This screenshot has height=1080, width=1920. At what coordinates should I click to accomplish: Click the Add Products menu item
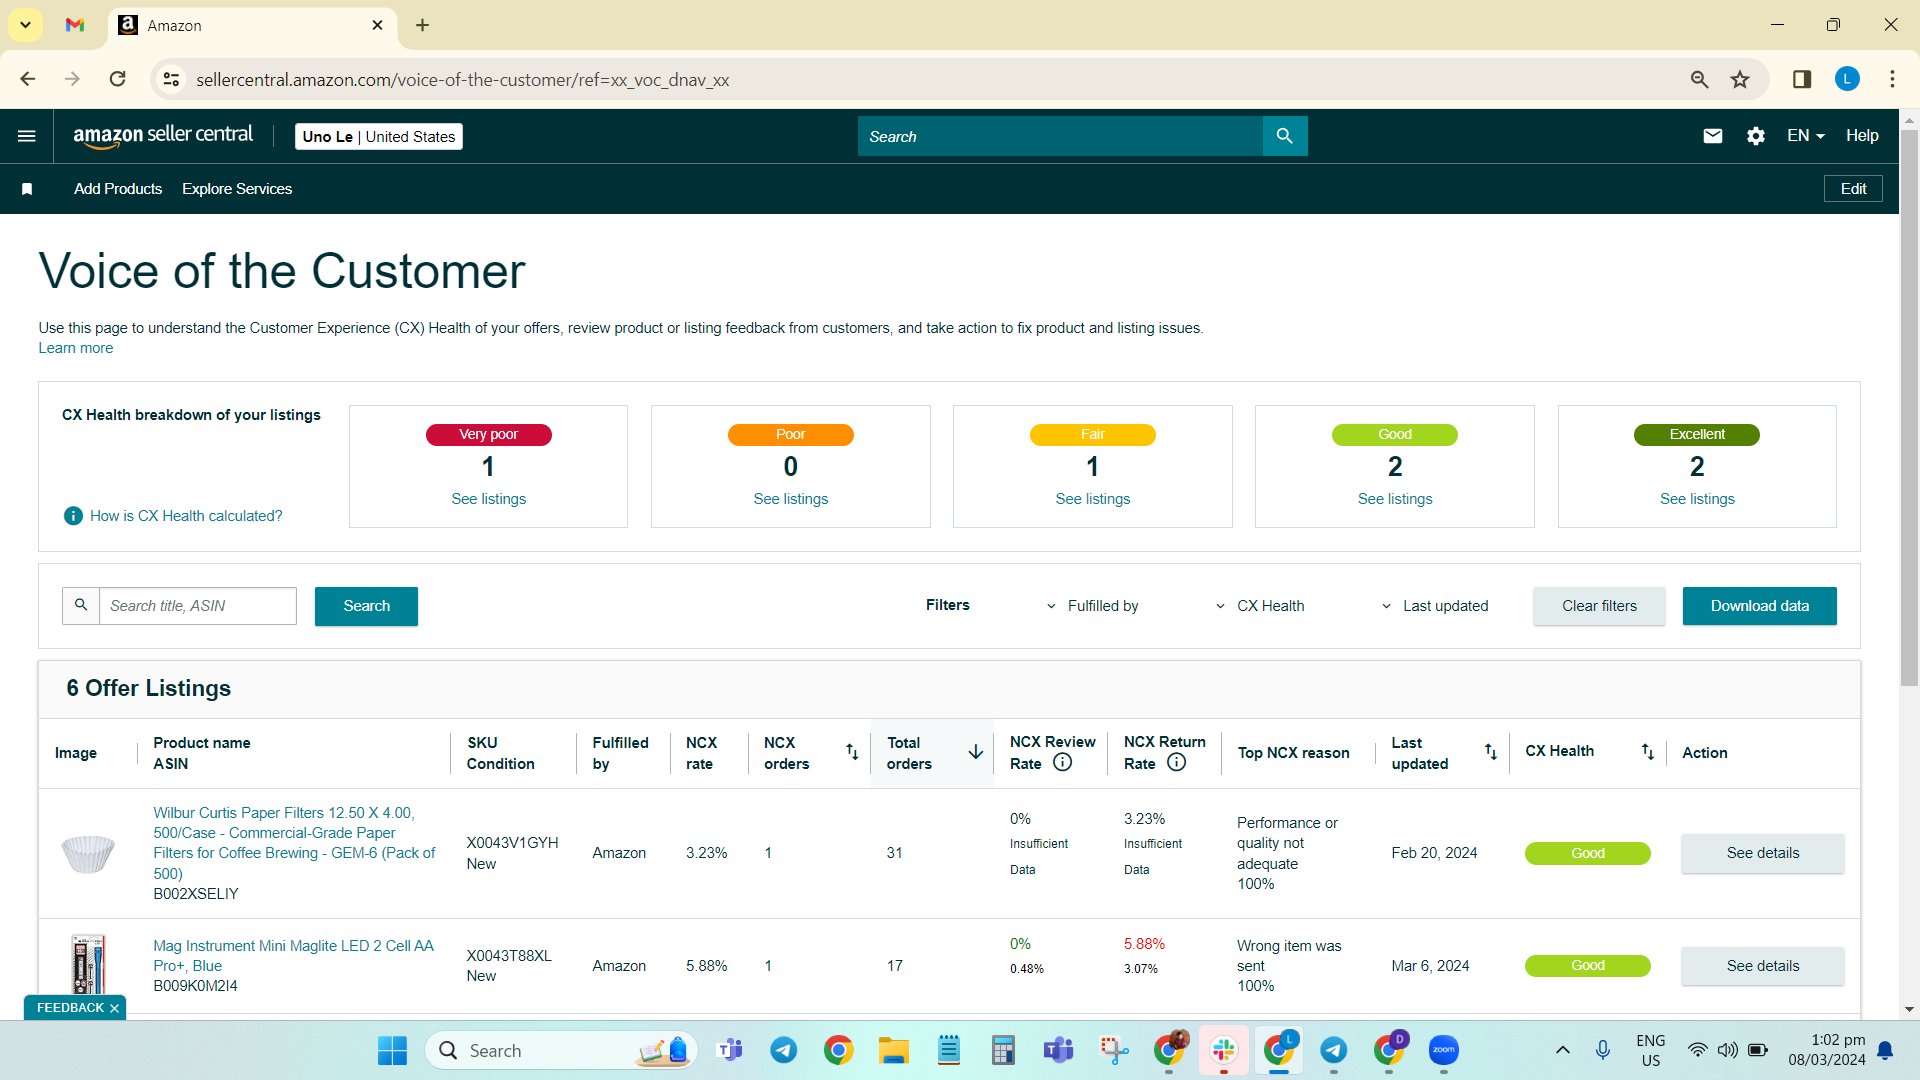[118, 189]
